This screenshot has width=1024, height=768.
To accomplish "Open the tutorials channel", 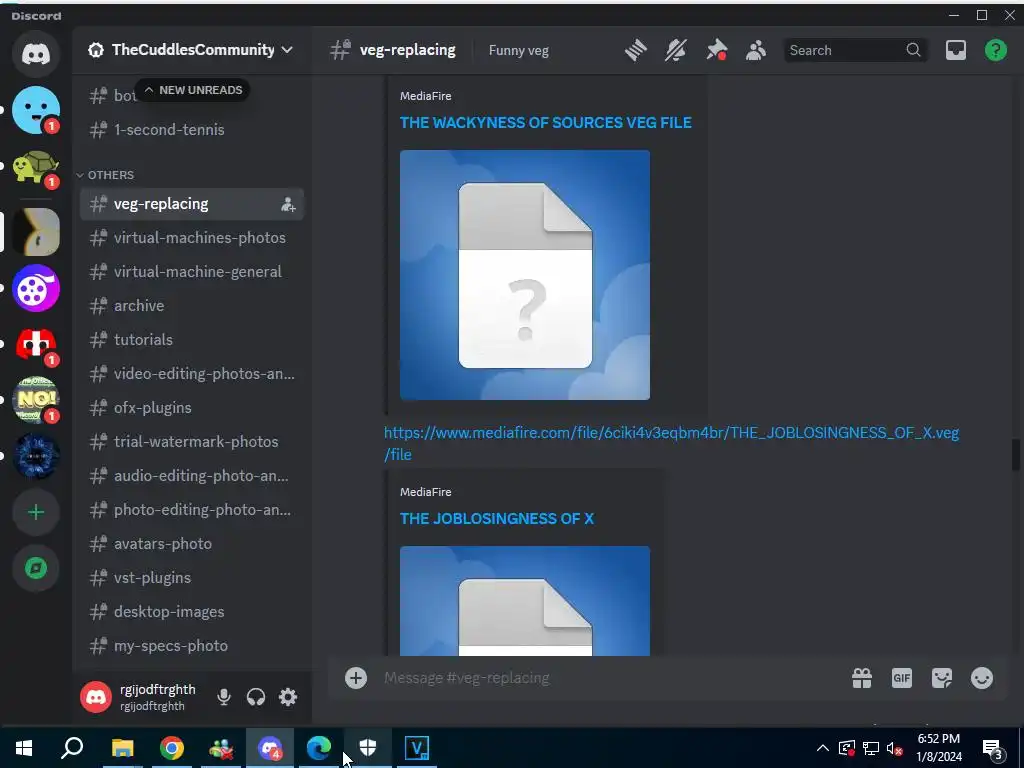I will pos(191,340).
